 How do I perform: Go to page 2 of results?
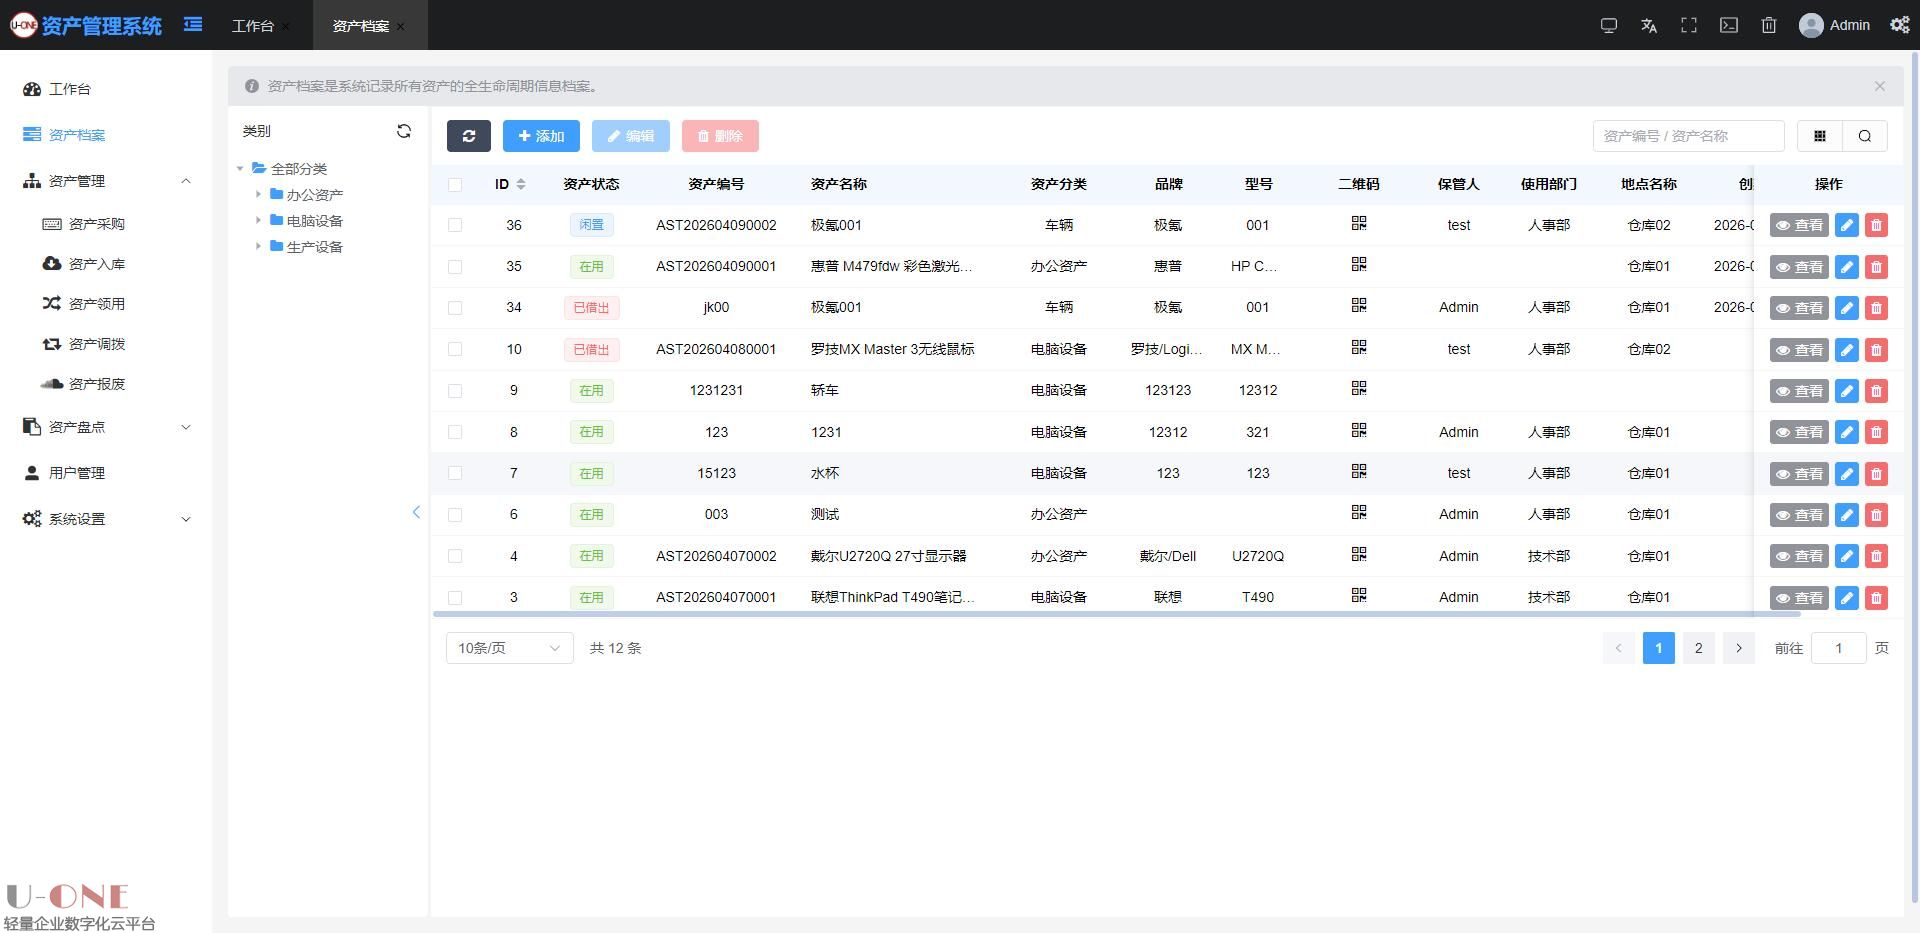tap(1698, 648)
